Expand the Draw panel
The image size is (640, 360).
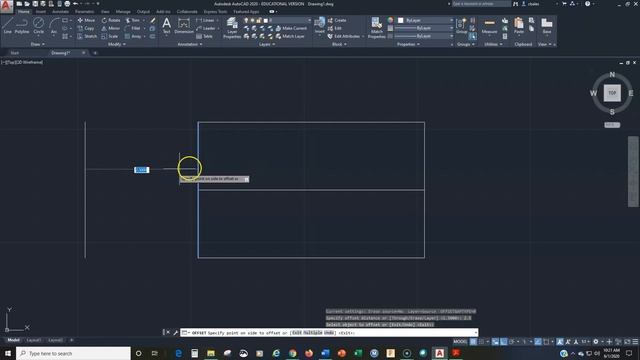click(38, 44)
